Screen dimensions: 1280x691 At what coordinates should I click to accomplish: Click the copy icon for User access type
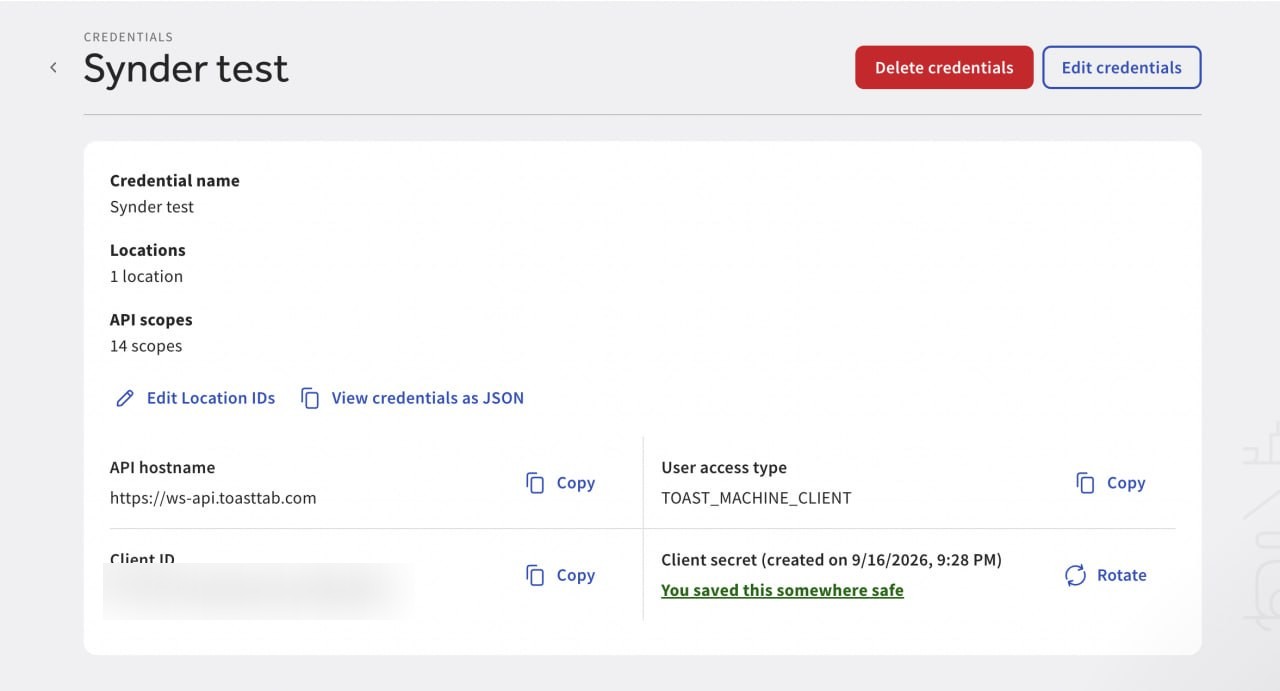coord(1085,483)
